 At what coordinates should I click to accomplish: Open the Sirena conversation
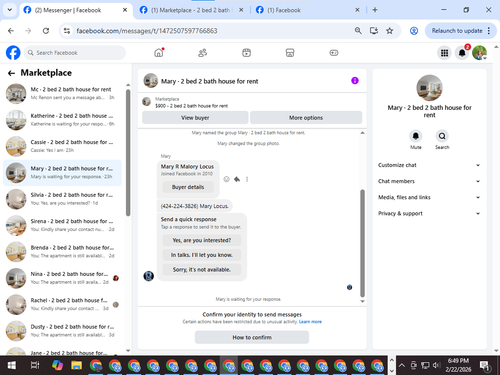(x=62, y=225)
